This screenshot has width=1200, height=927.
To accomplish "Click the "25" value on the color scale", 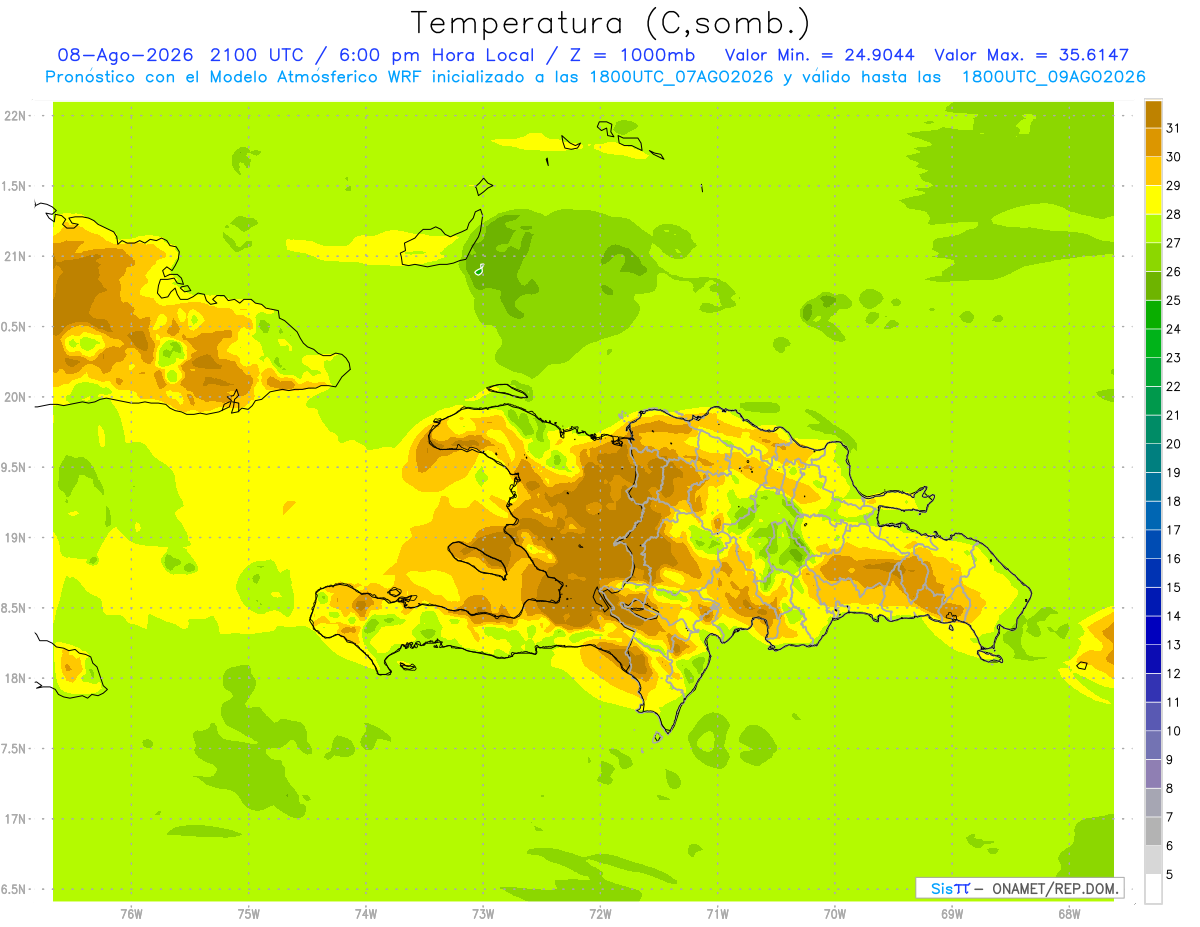I will [1174, 300].
